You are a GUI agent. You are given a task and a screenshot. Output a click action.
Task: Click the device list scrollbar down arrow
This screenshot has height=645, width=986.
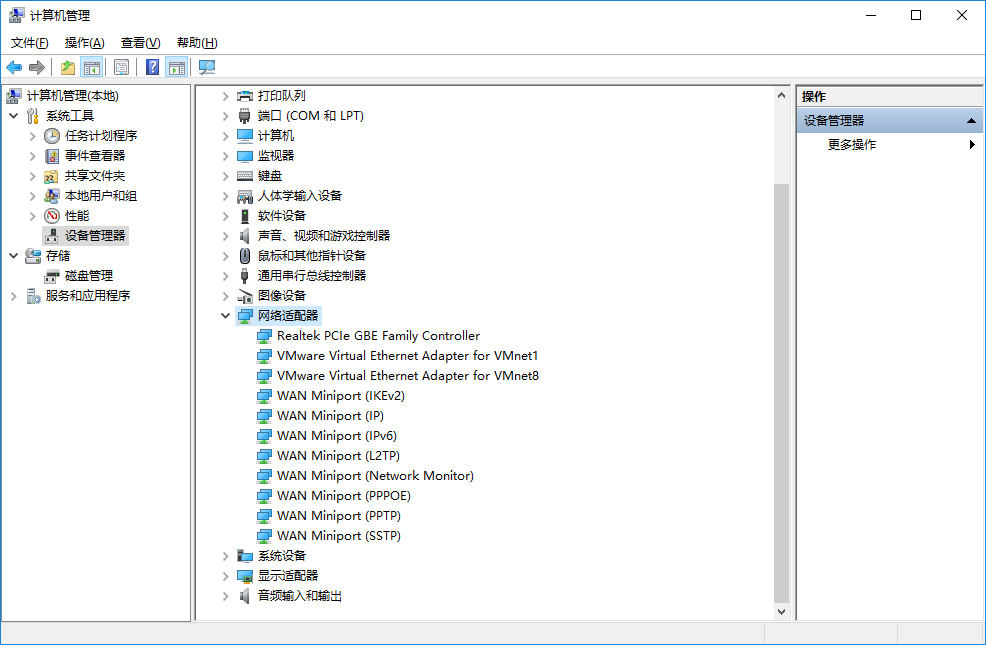coord(781,611)
